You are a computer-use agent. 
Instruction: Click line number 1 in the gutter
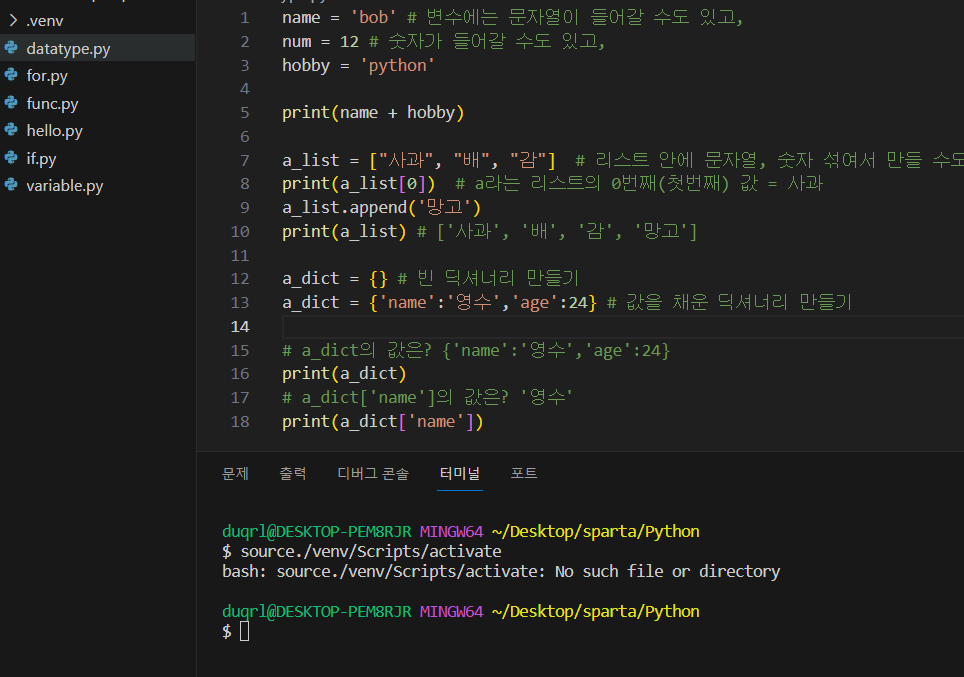pos(245,18)
